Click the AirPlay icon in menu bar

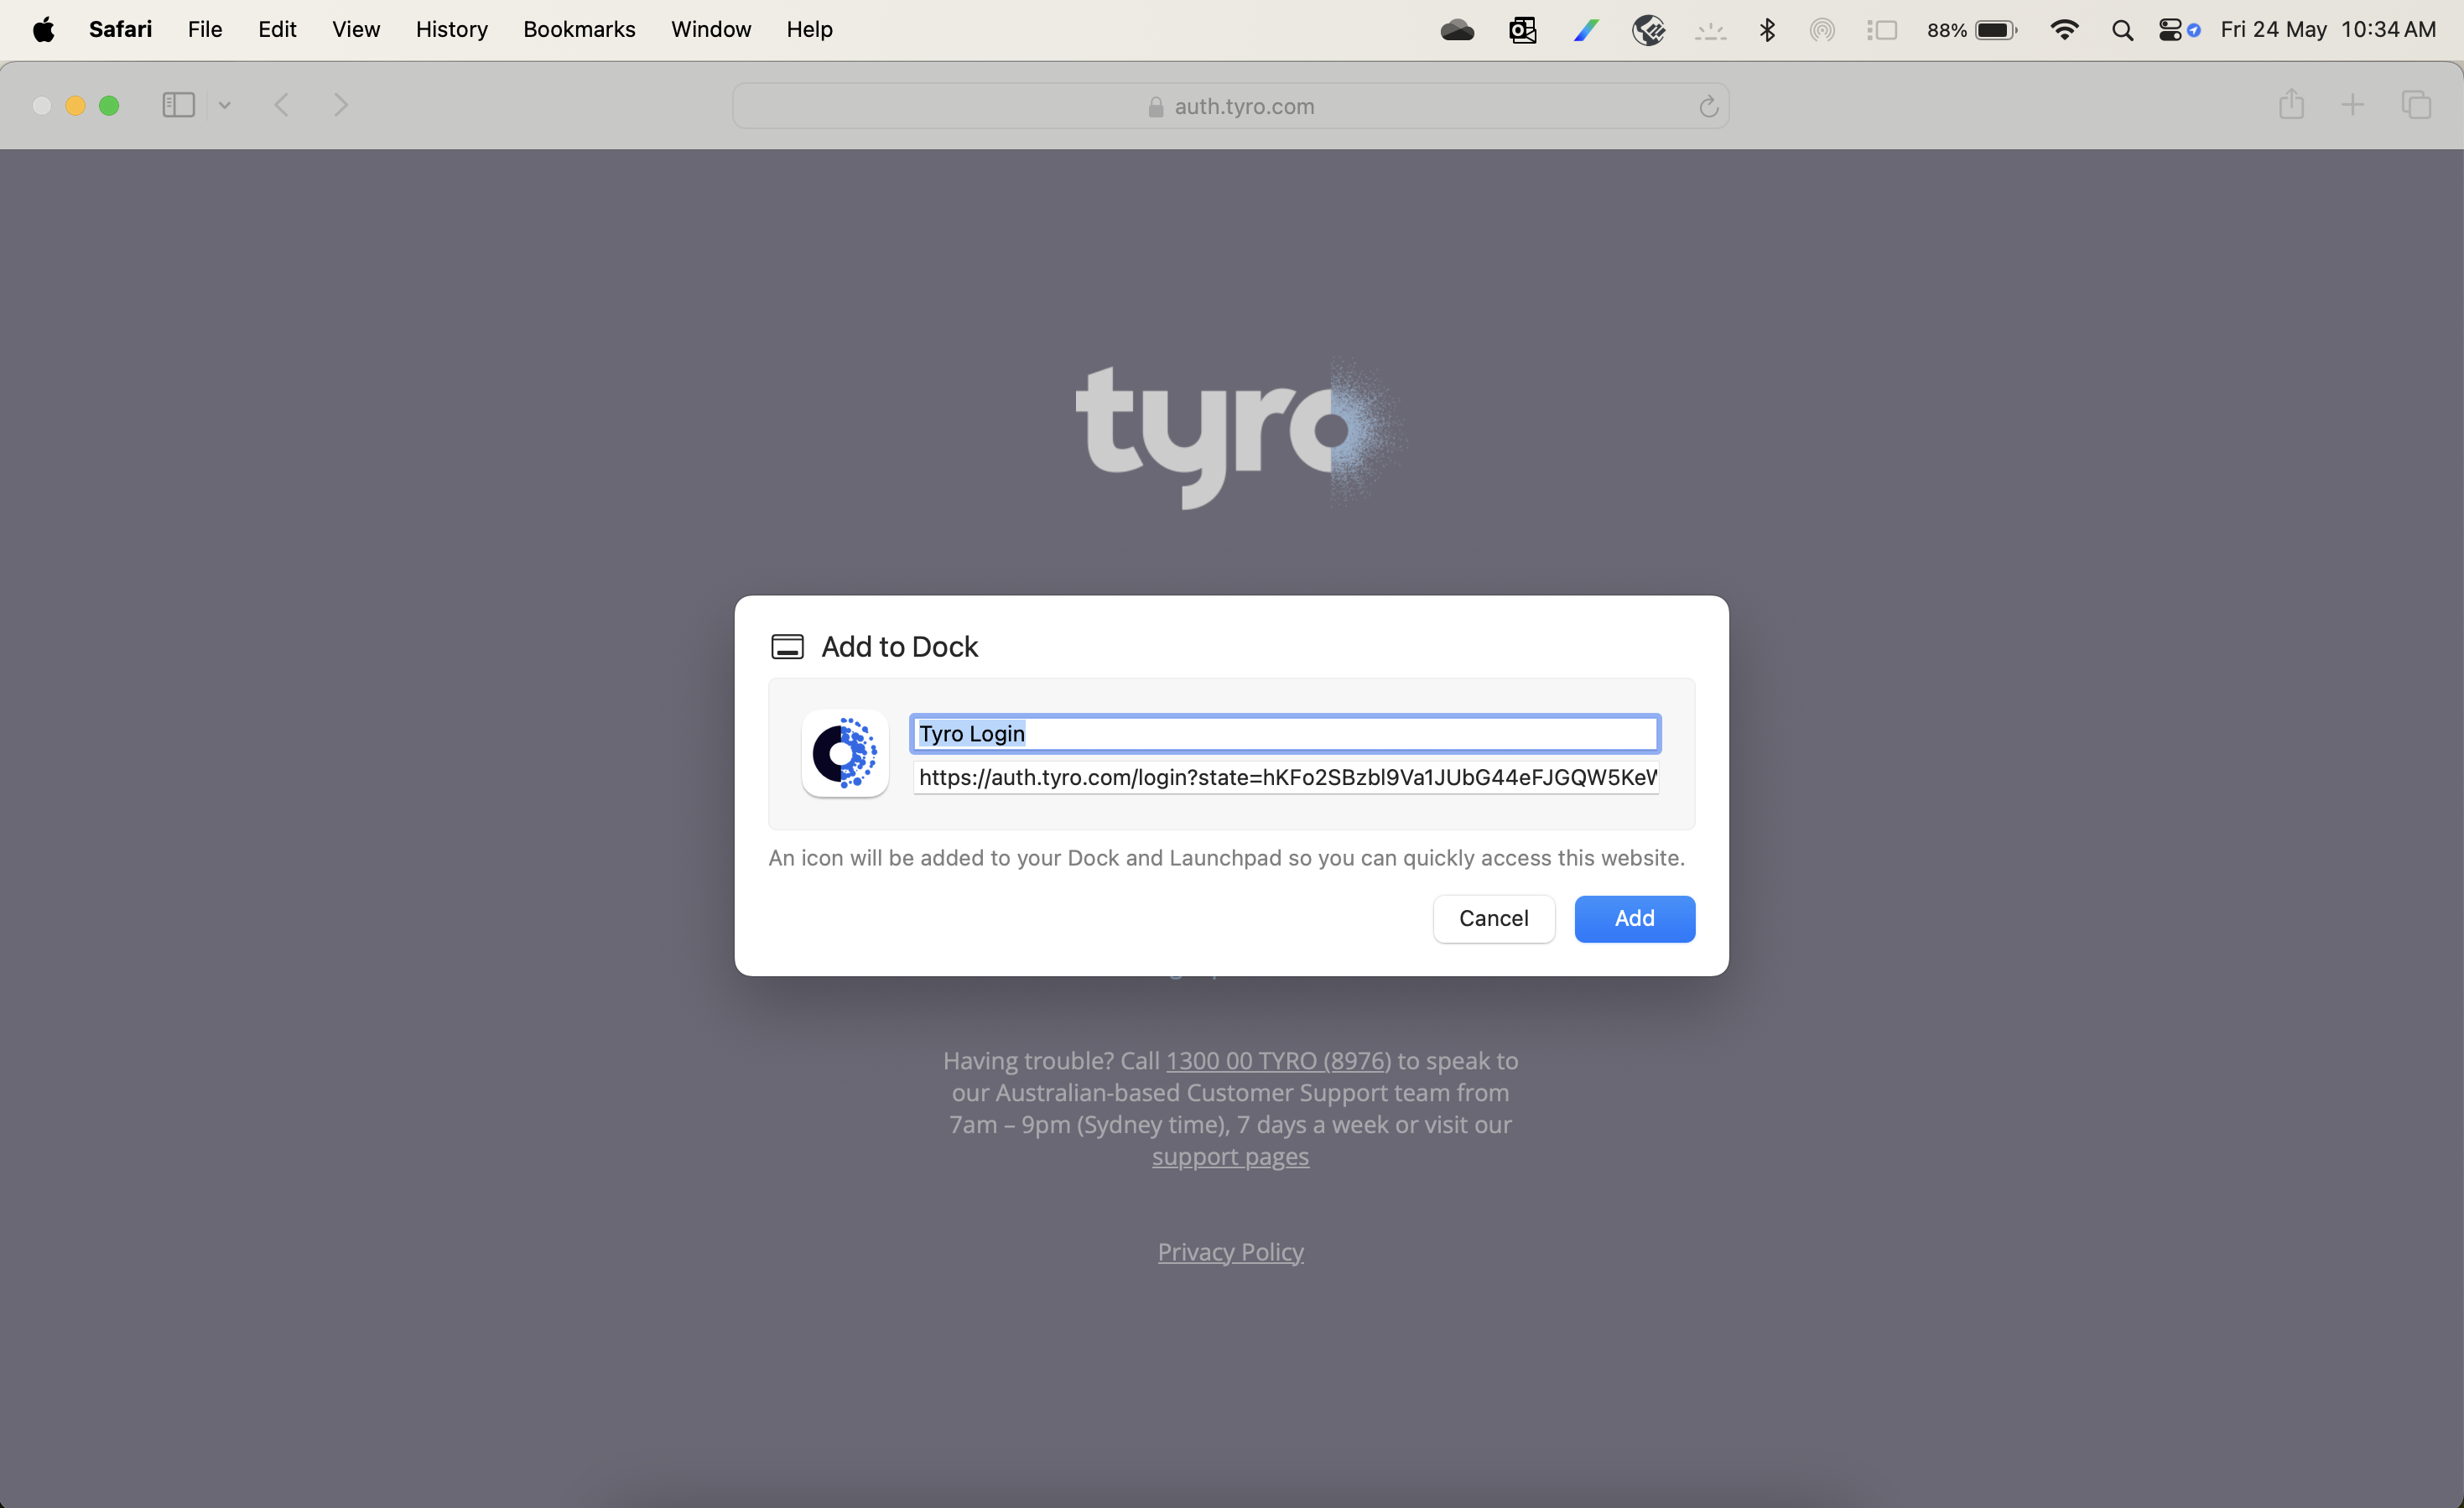click(1822, 30)
